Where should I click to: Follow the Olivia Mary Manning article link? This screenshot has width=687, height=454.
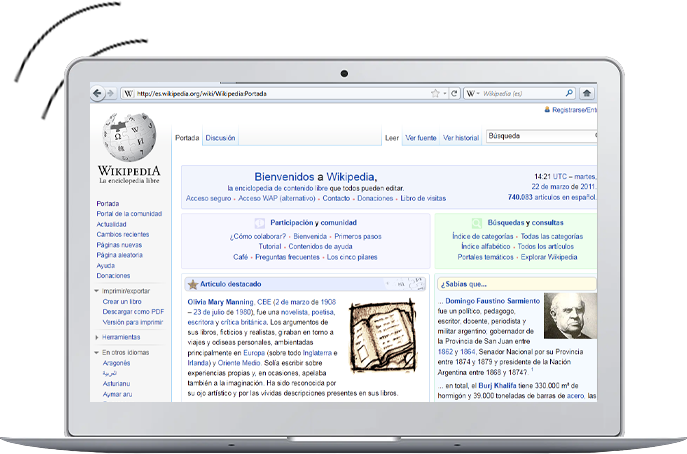click(x=223, y=301)
